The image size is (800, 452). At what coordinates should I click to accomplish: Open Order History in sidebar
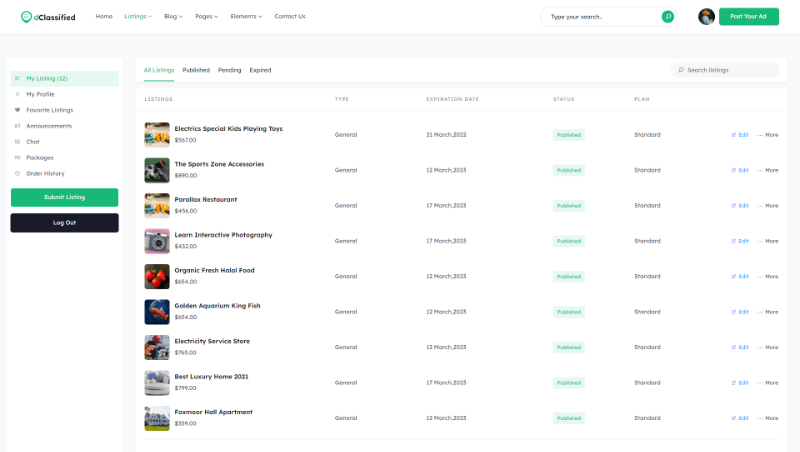point(45,173)
